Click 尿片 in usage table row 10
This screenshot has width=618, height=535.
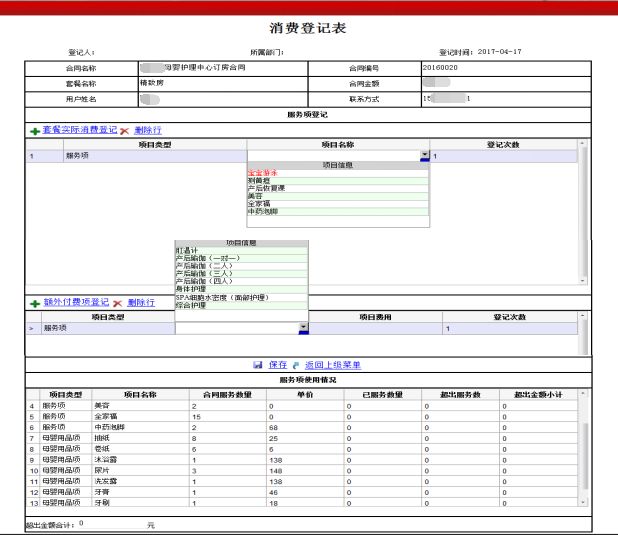(102, 470)
